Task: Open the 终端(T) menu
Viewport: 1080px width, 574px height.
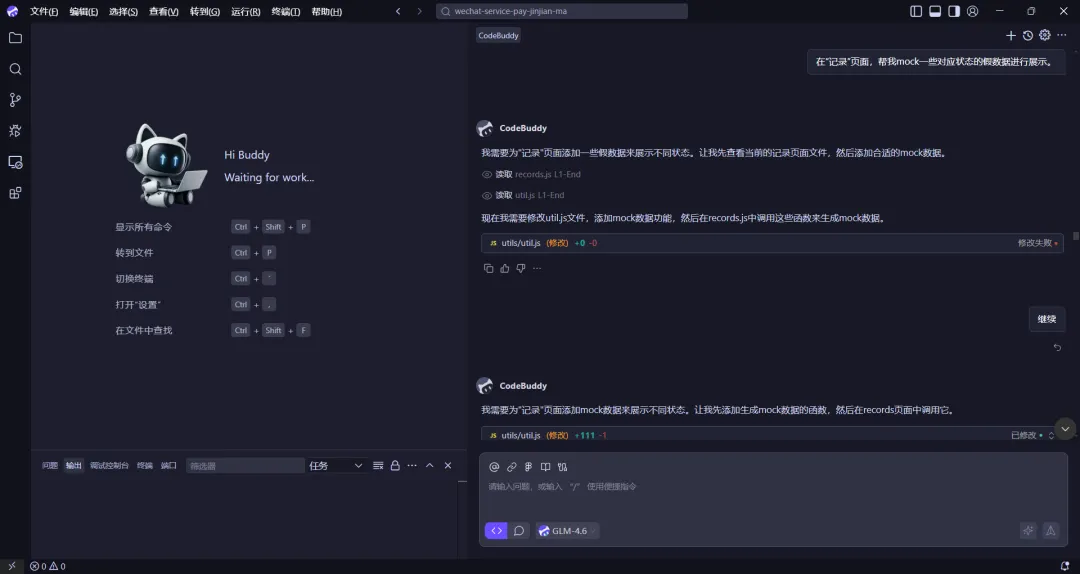Action: pyautogui.click(x=286, y=12)
